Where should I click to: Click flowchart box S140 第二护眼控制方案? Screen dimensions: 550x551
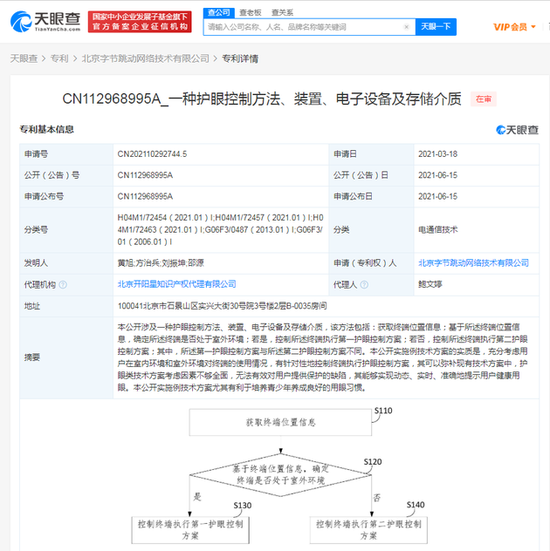point(369,530)
